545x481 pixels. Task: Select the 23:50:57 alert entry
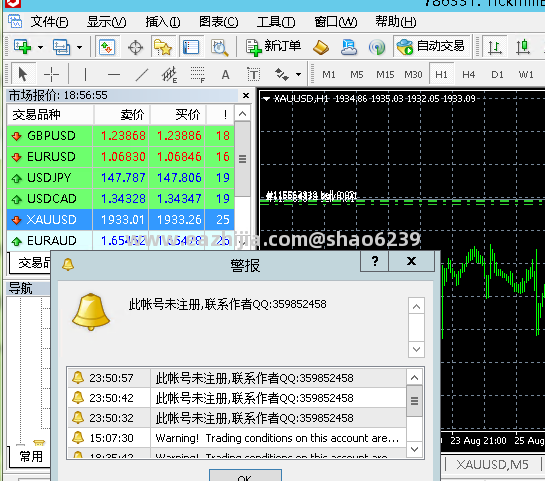[237, 378]
